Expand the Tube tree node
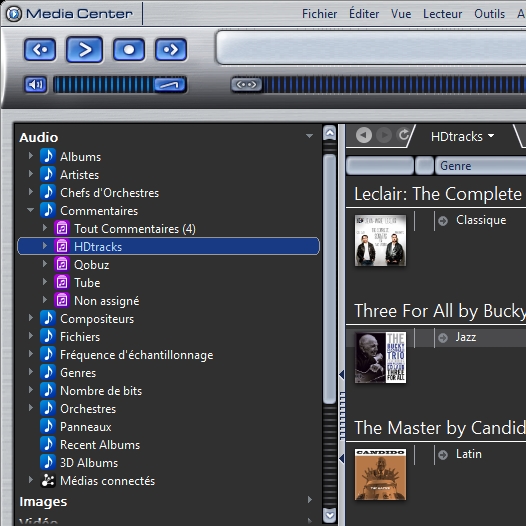The image size is (526, 526). (45, 282)
